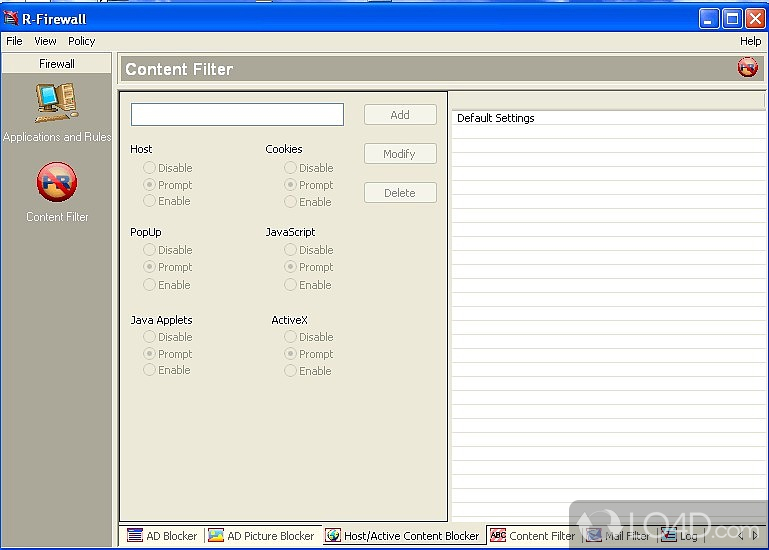Set PopUp option to Prompt
This screenshot has height=550, width=769.
point(150,267)
